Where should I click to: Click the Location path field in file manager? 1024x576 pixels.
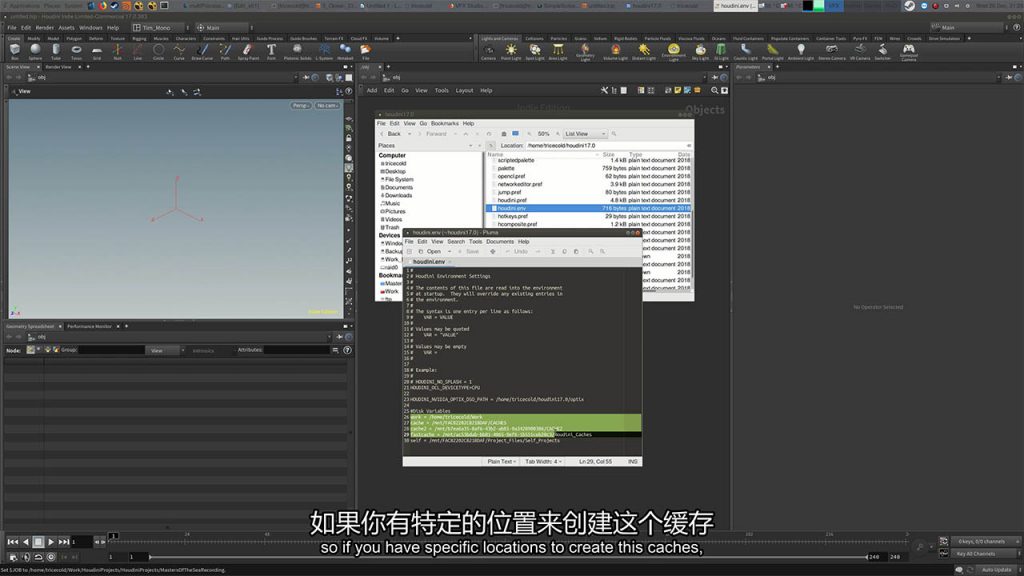[x=607, y=146]
